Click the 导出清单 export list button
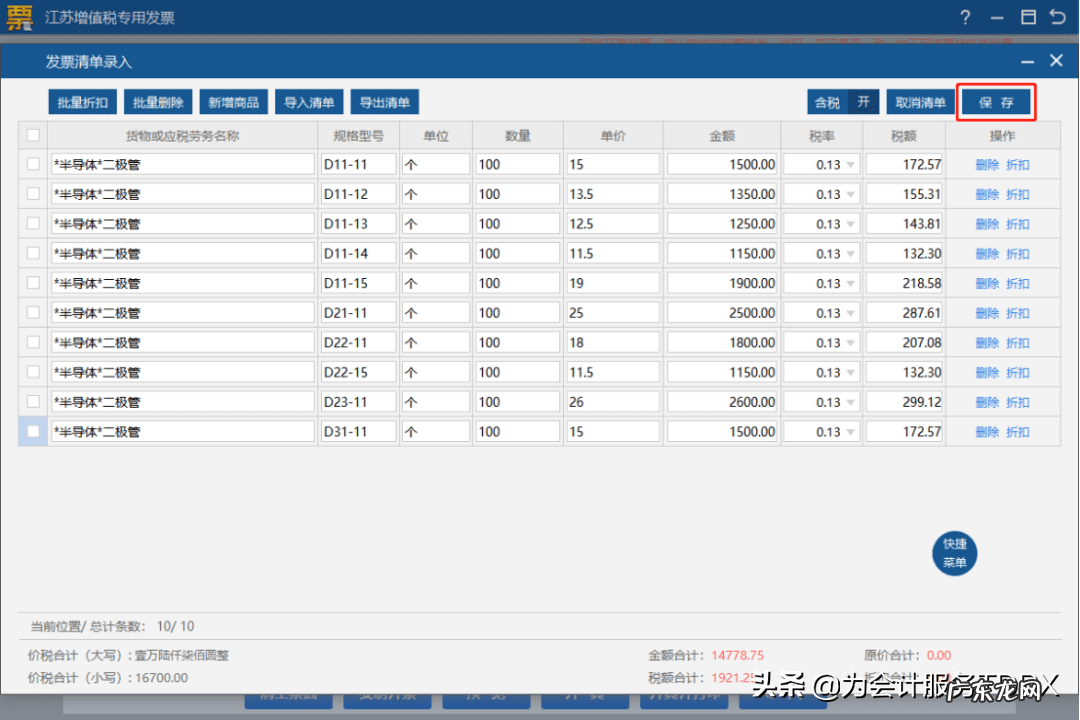Screen dimensions: 1080x720 point(385,101)
